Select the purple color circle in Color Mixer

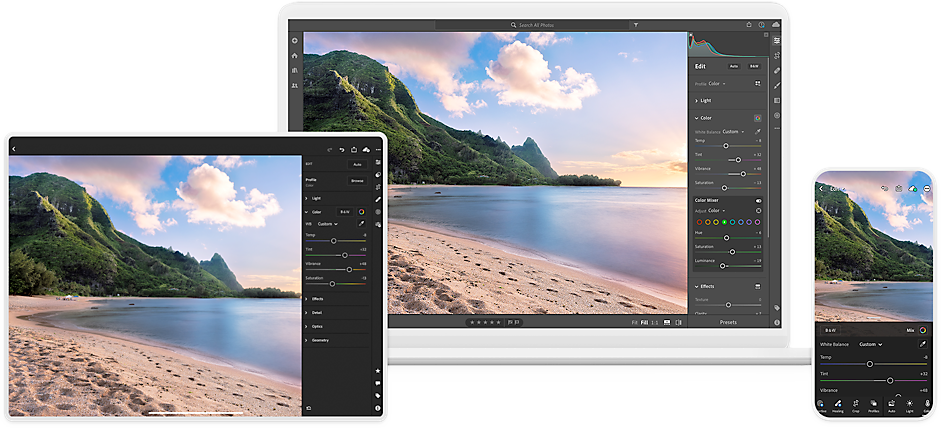750,222
